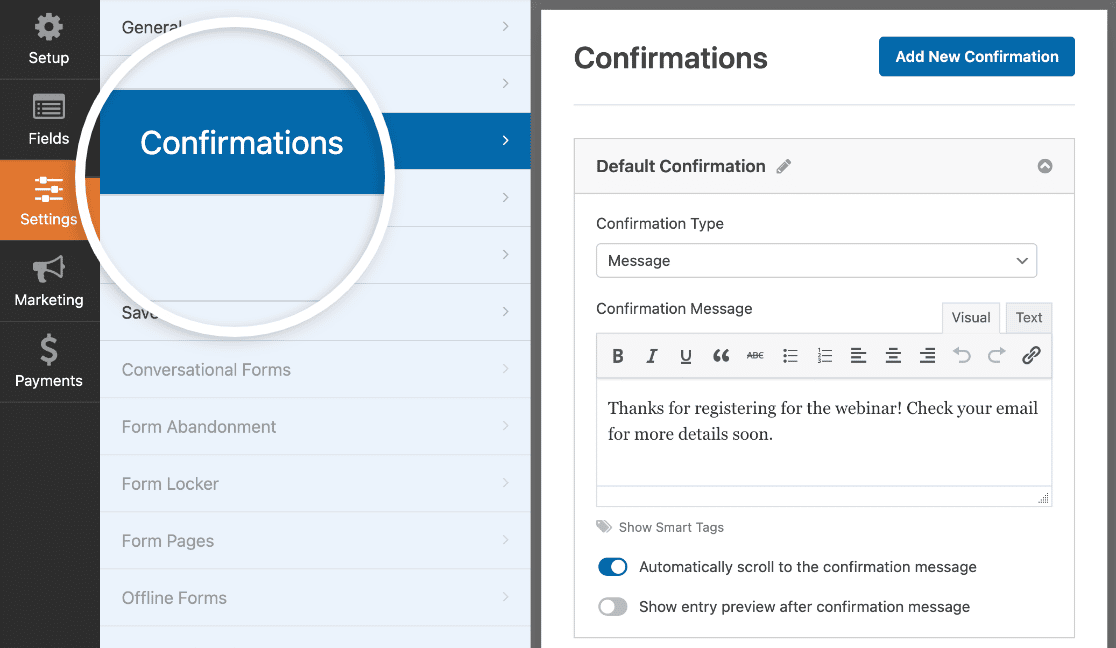Toggle bold formatting in editor

click(x=618, y=356)
